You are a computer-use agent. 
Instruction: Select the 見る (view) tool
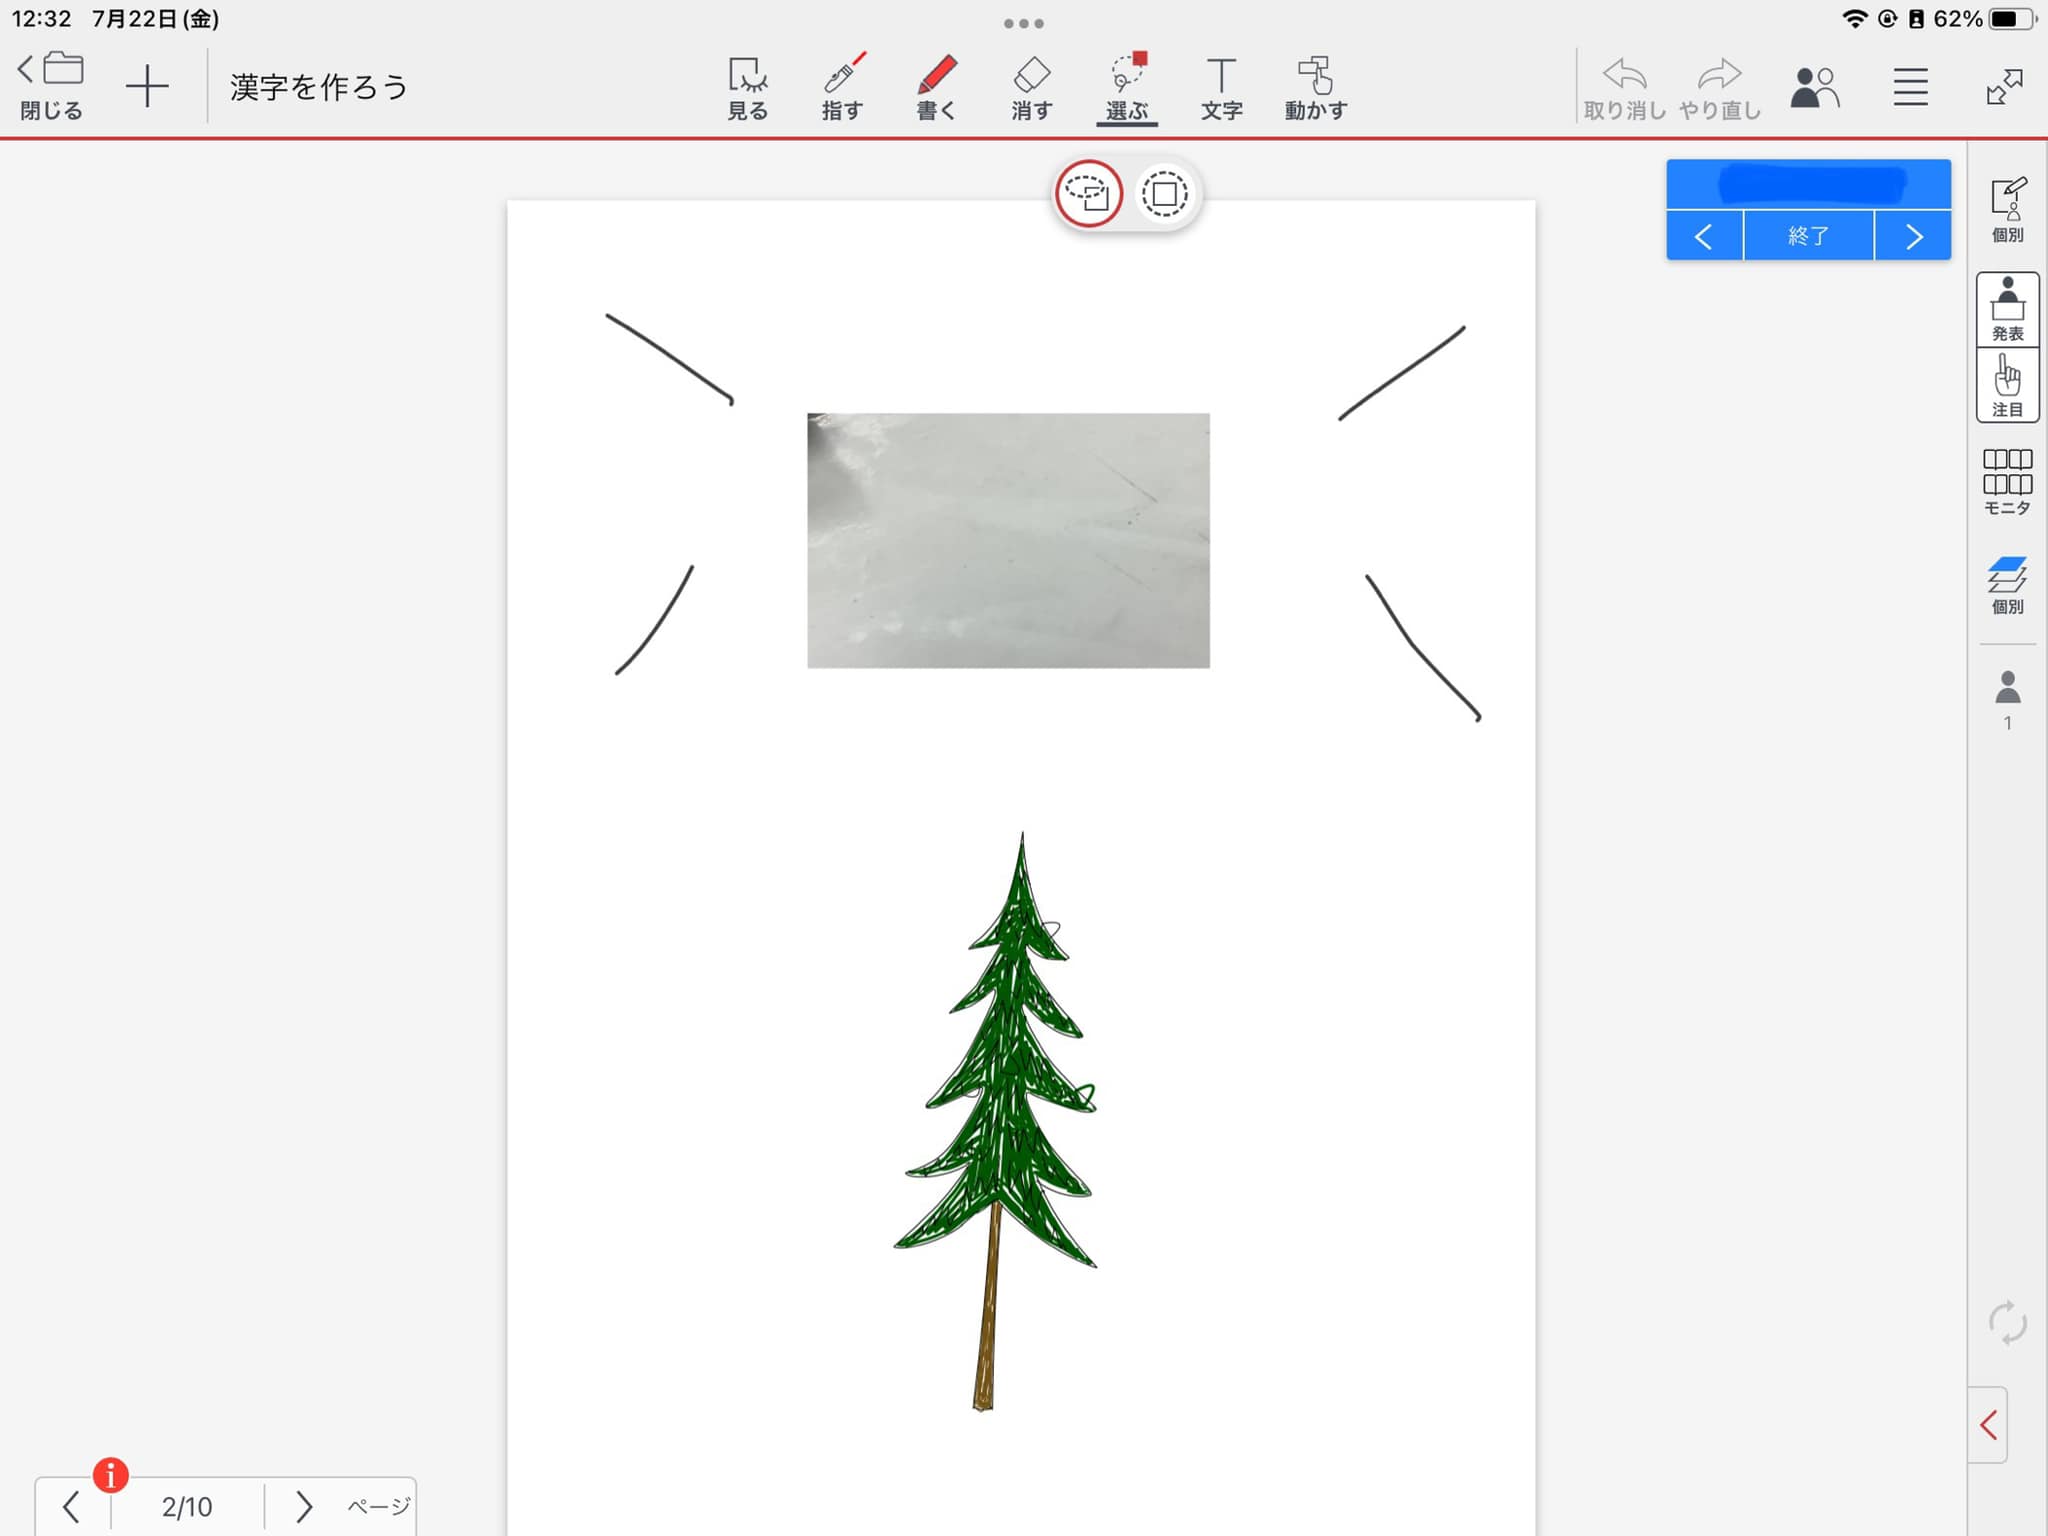click(x=747, y=88)
